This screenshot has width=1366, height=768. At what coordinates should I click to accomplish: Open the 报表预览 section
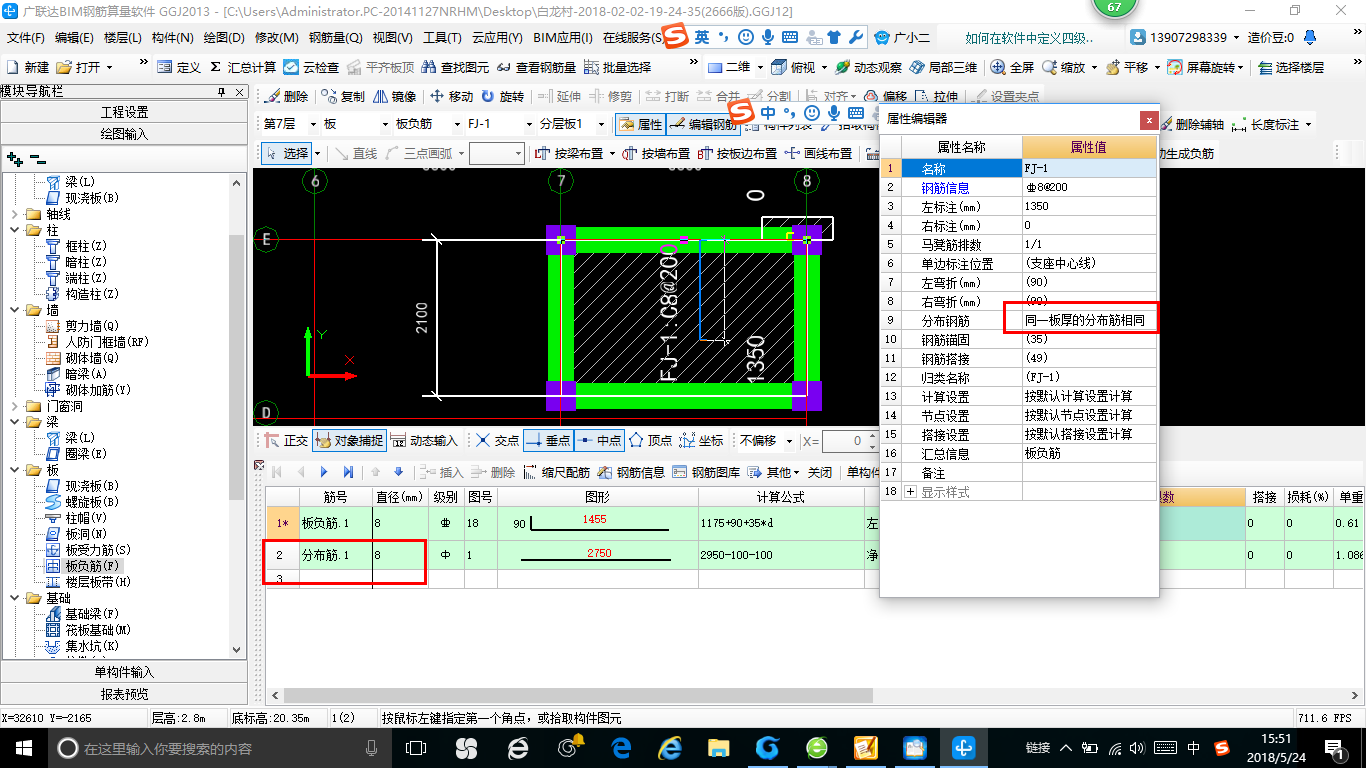pos(124,694)
